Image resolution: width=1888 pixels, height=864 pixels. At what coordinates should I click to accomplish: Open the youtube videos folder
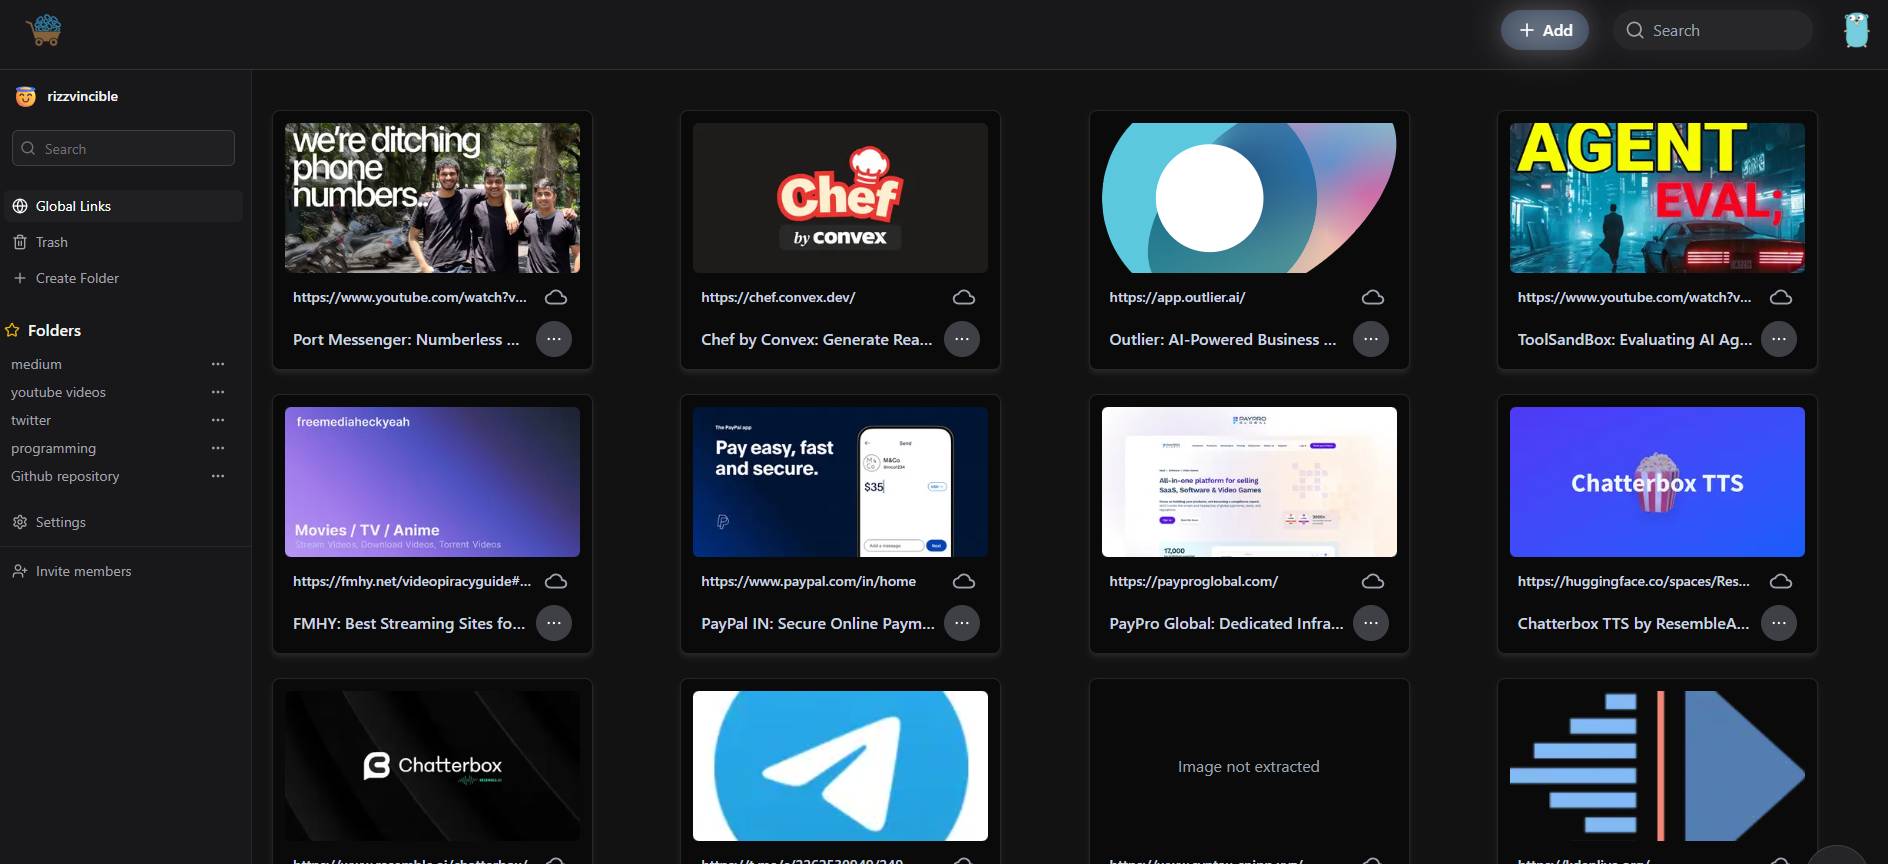[58, 392]
